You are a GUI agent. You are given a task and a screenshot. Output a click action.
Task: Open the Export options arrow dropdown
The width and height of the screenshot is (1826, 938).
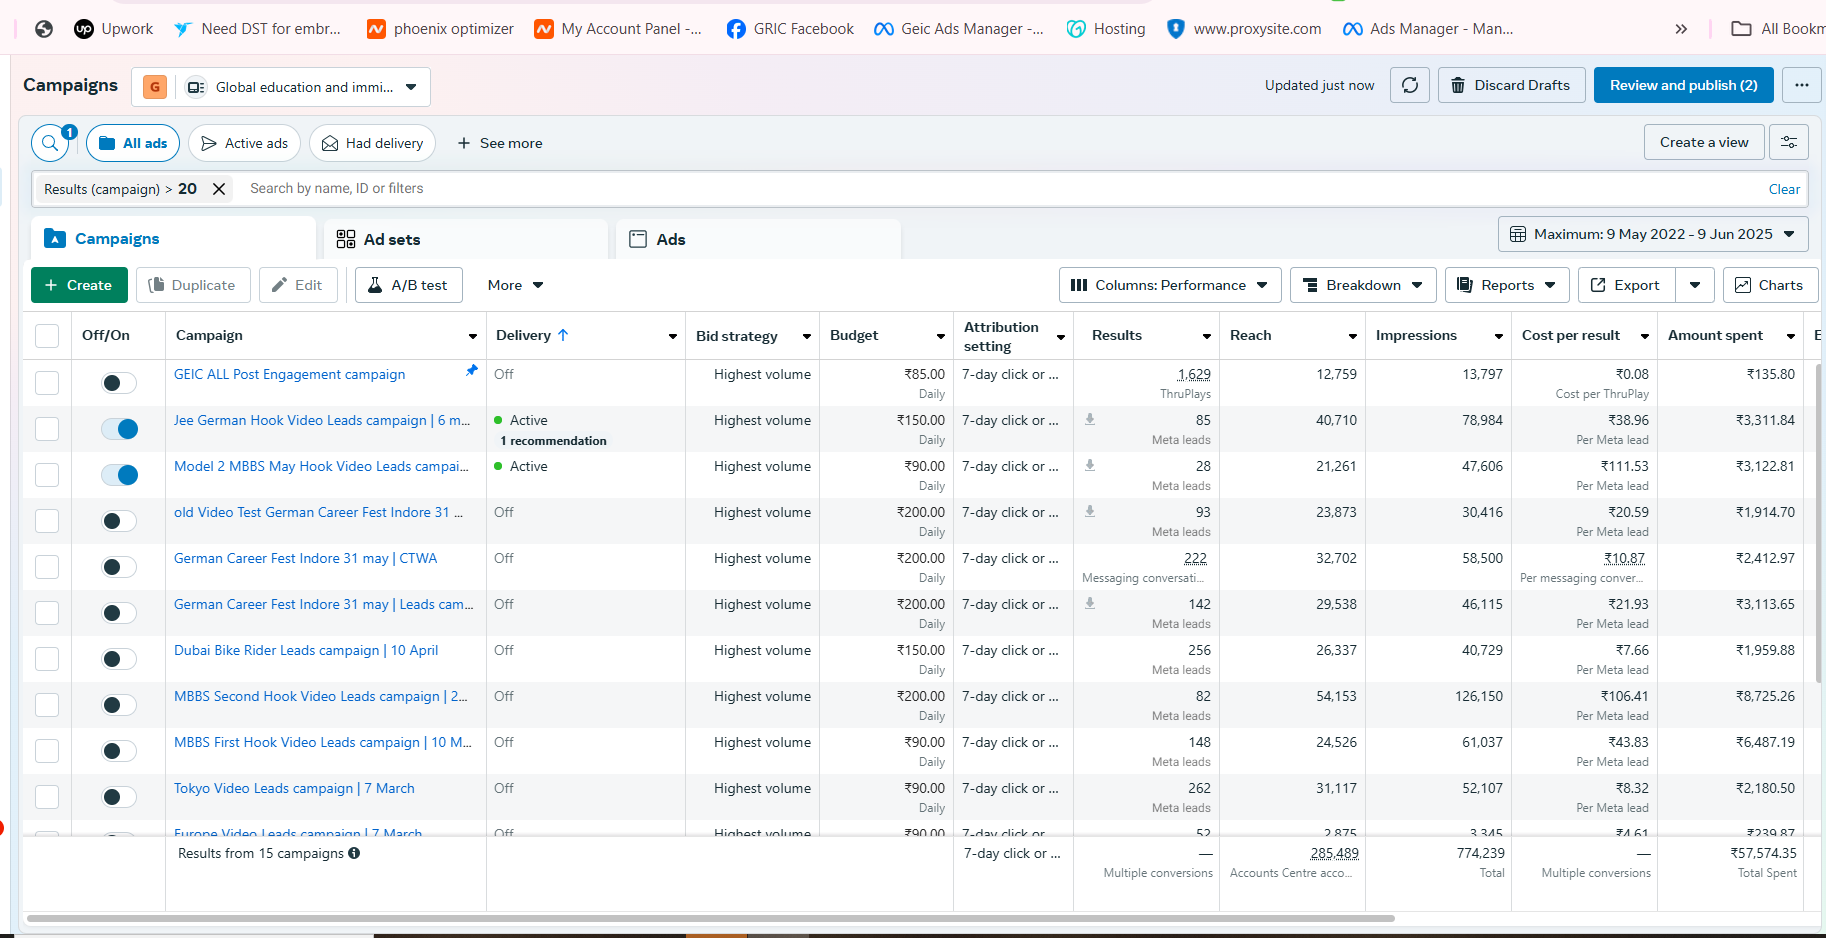[x=1695, y=285]
